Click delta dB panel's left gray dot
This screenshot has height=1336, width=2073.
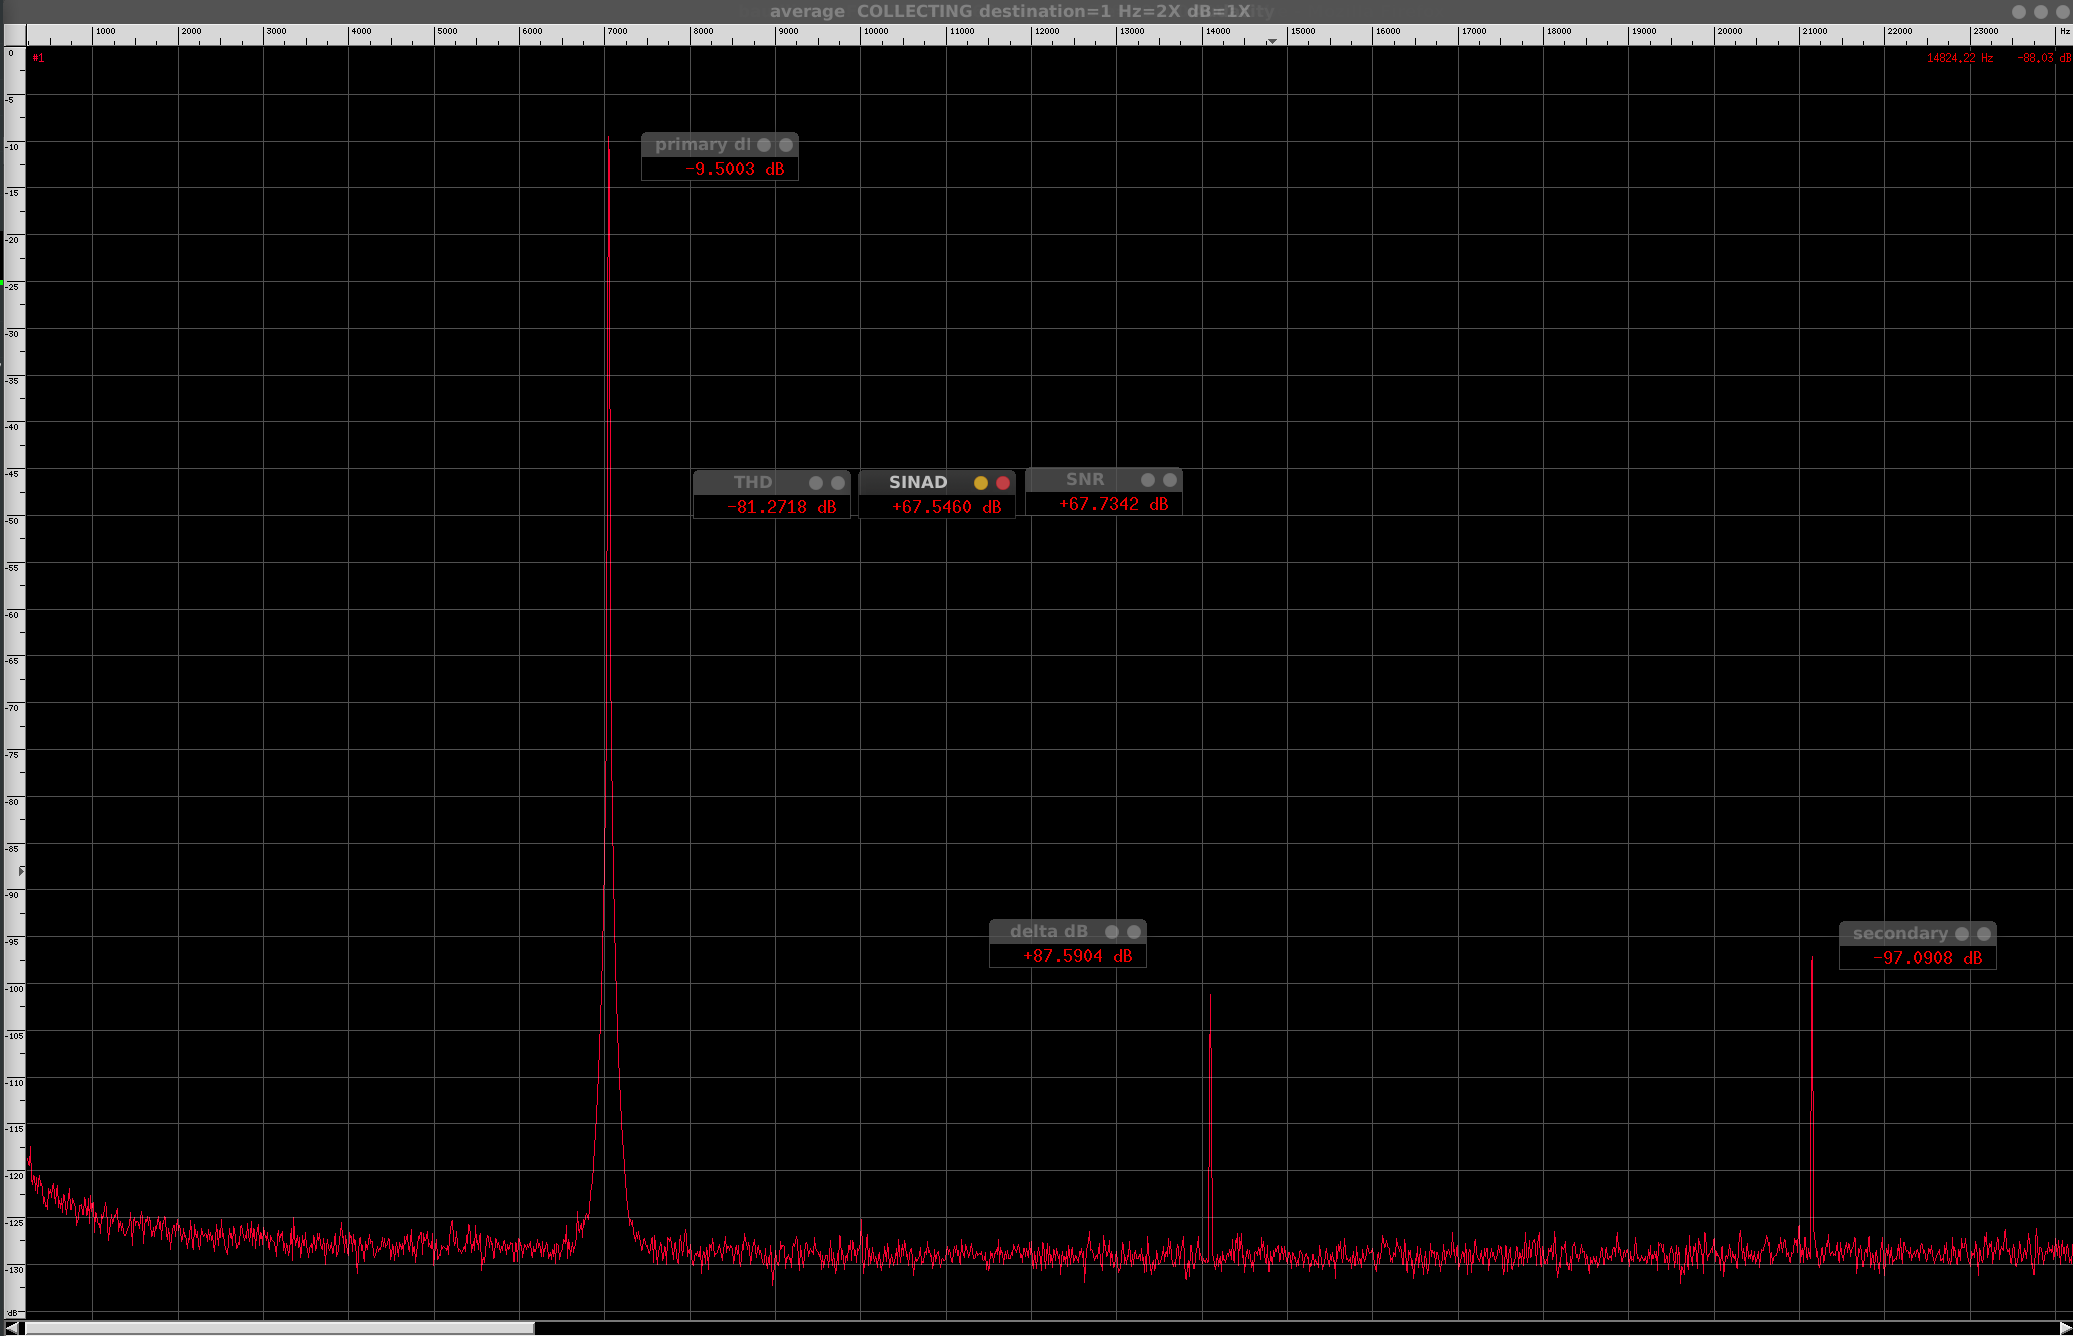click(x=1112, y=932)
